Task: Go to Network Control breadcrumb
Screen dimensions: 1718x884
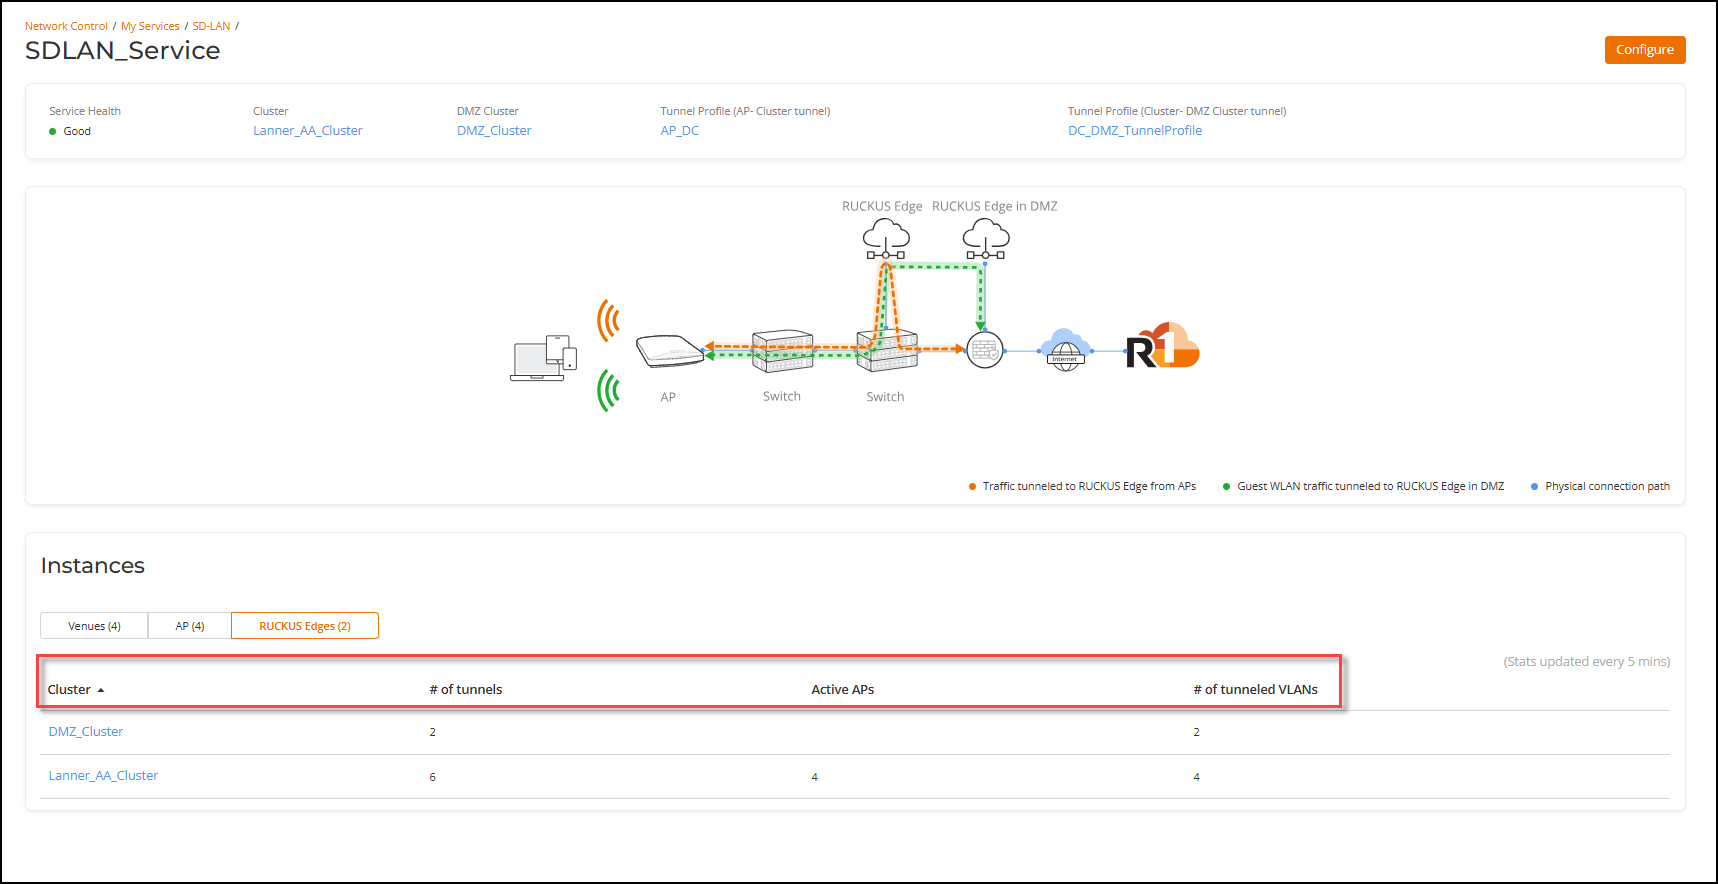Action: click(x=66, y=26)
